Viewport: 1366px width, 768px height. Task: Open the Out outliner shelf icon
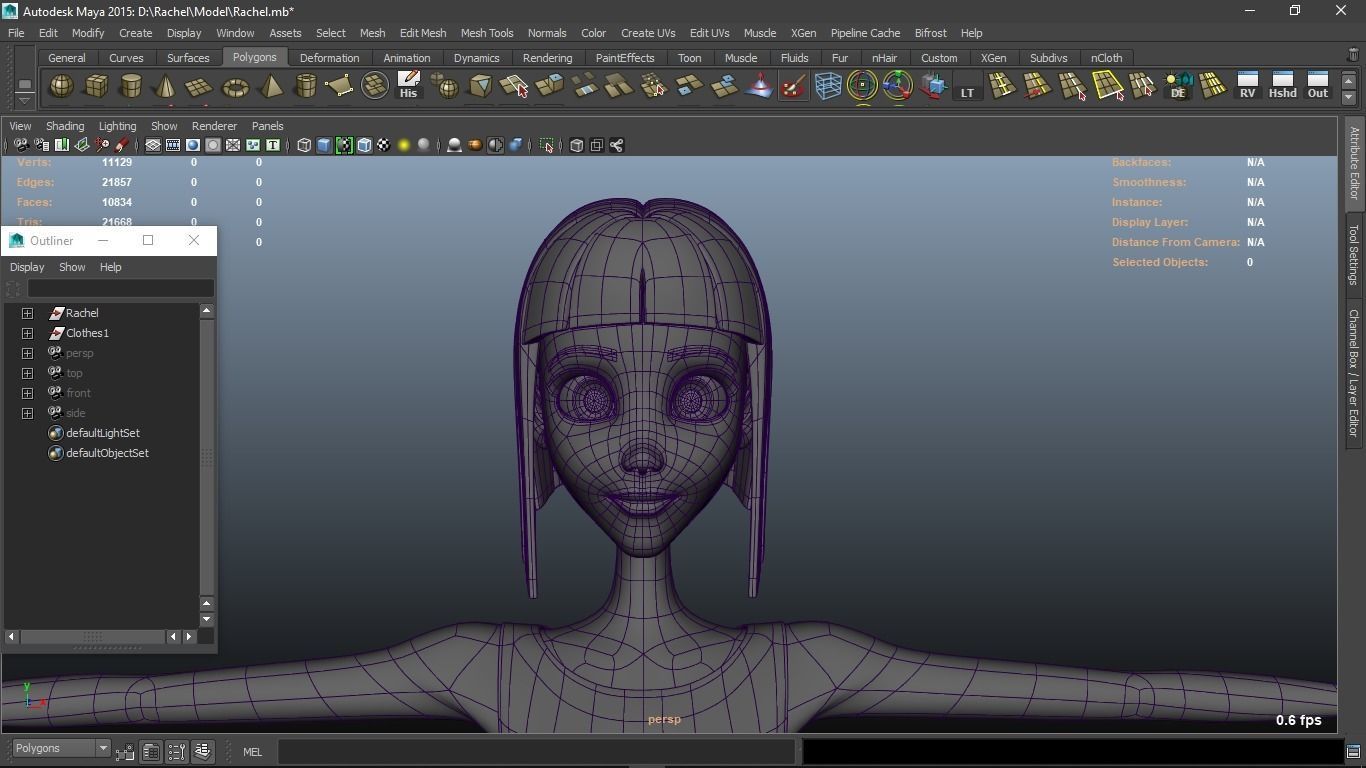click(1318, 86)
